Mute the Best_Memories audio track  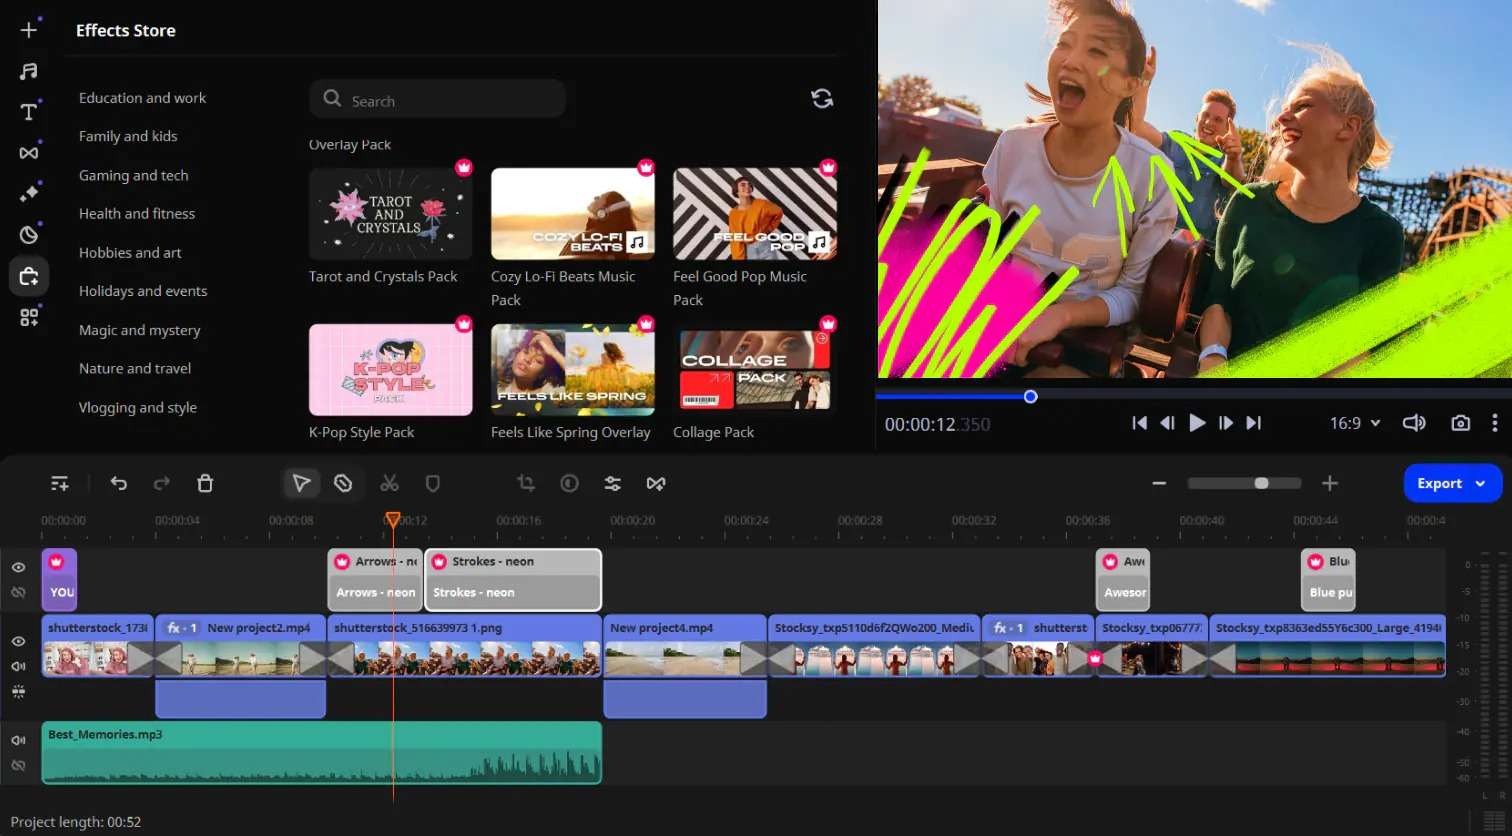18,740
